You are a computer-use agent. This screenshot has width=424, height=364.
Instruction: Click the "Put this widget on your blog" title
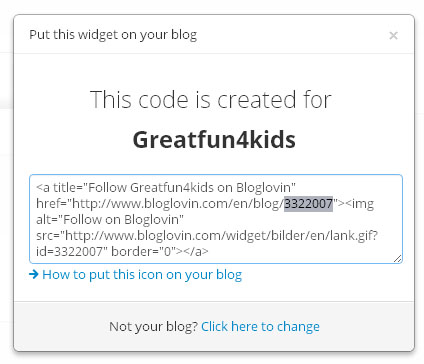(x=113, y=35)
